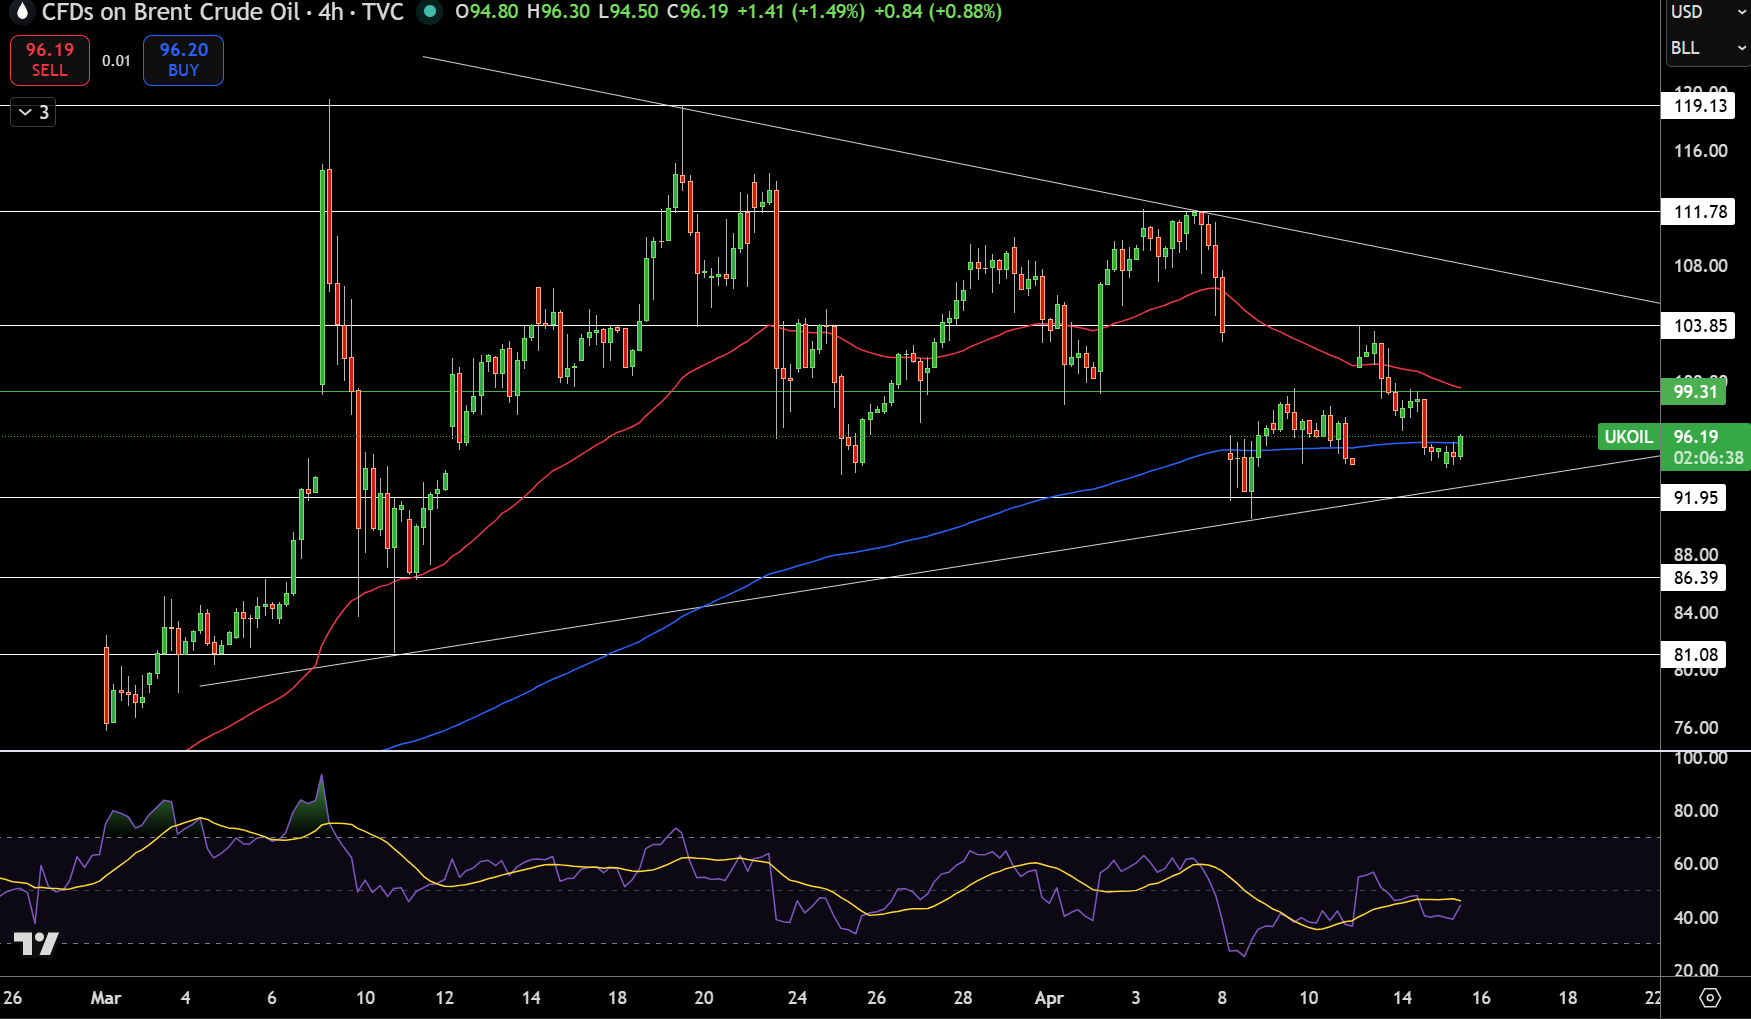Image resolution: width=1751 pixels, height=1019 pixels.
Task: Click the 108.00 price scale value
Action: [x=1700, y=266]
